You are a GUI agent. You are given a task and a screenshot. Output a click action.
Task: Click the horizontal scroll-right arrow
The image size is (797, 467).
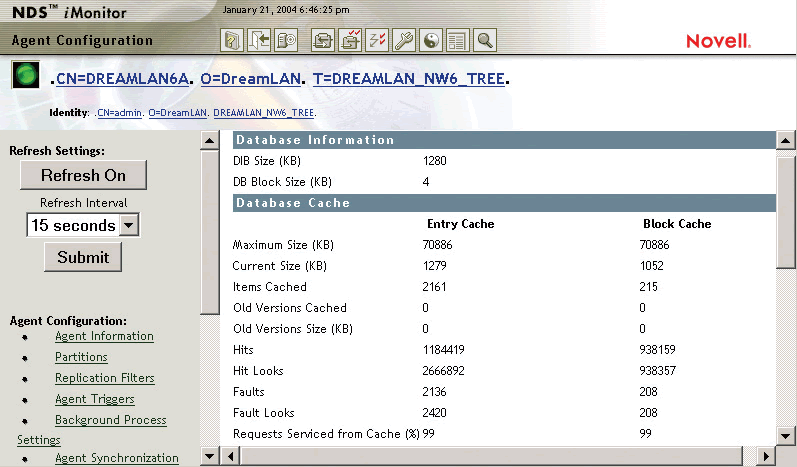point(765,456)
